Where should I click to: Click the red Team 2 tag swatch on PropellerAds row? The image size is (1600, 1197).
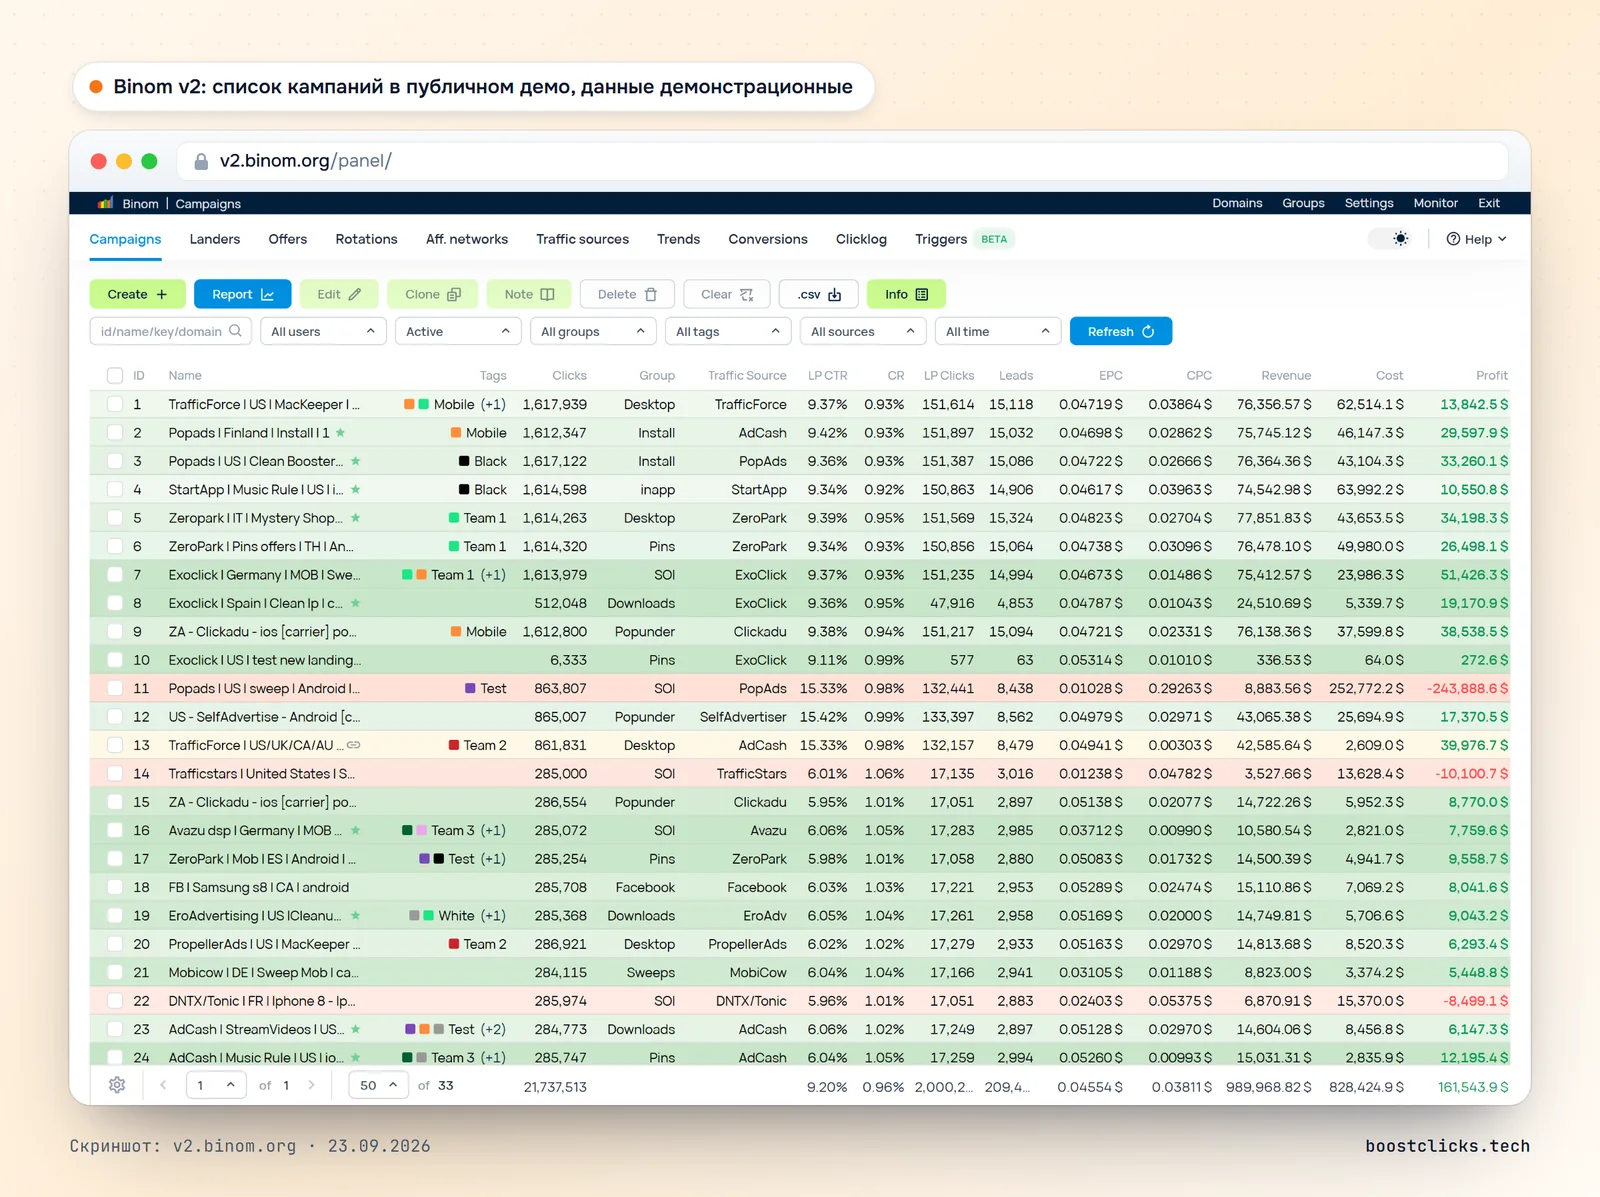(454, 944)
